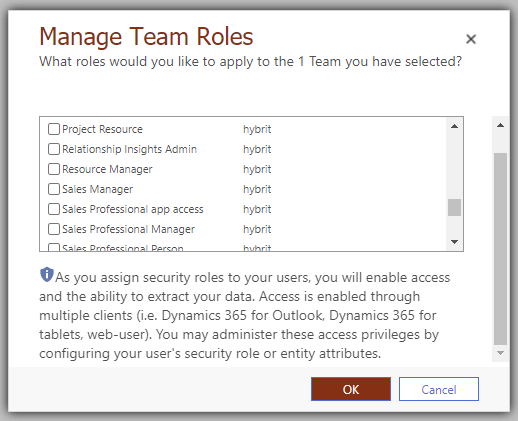Click 'hybrit' beside Project Resource

click(257, 129)
